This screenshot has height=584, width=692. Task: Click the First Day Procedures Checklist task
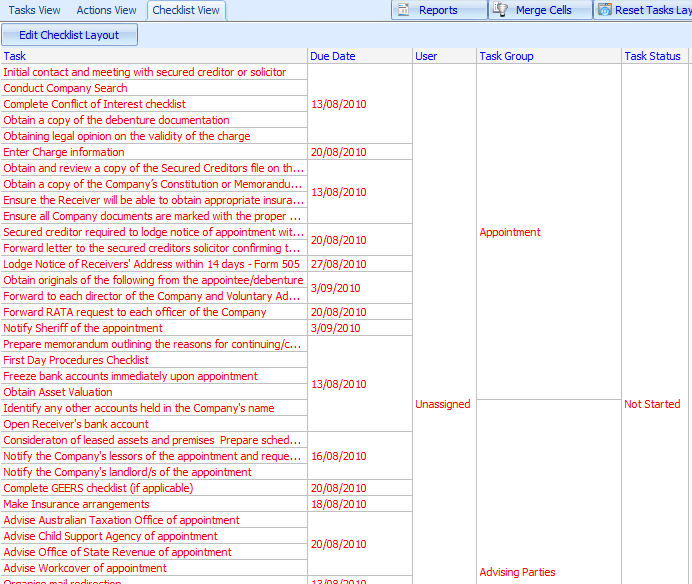(76, 360)
